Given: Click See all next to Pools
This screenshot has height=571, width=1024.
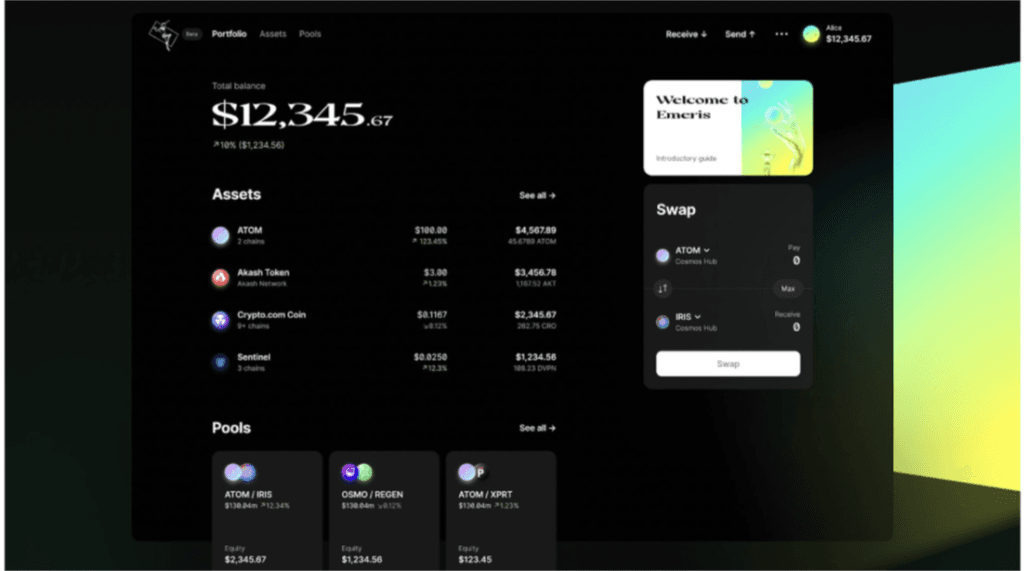Looking at the screenshot, I should (x=537, y=428).
